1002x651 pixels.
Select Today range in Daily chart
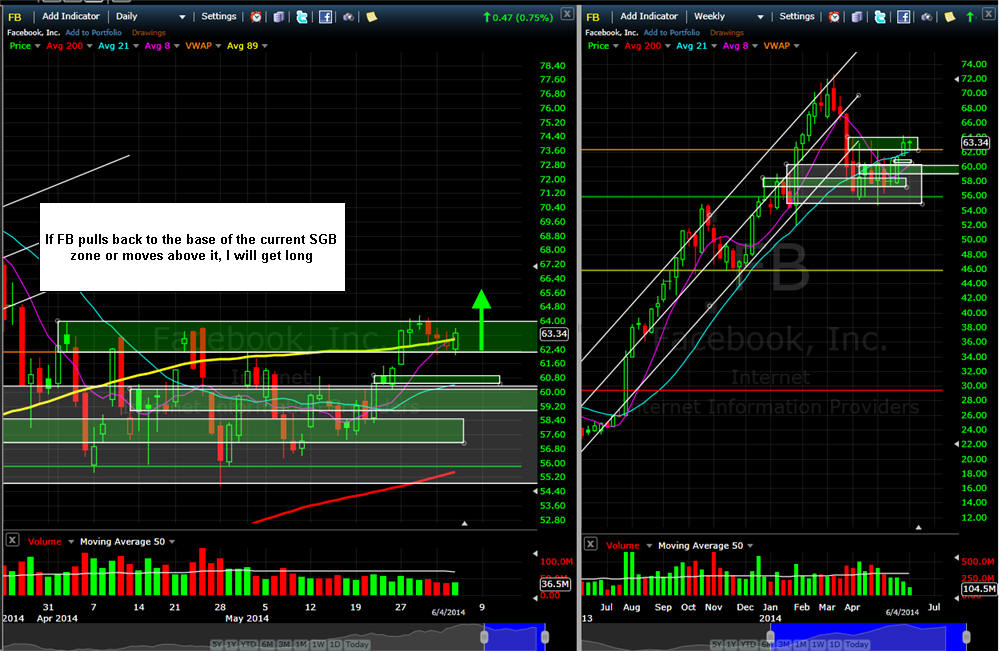357,644
